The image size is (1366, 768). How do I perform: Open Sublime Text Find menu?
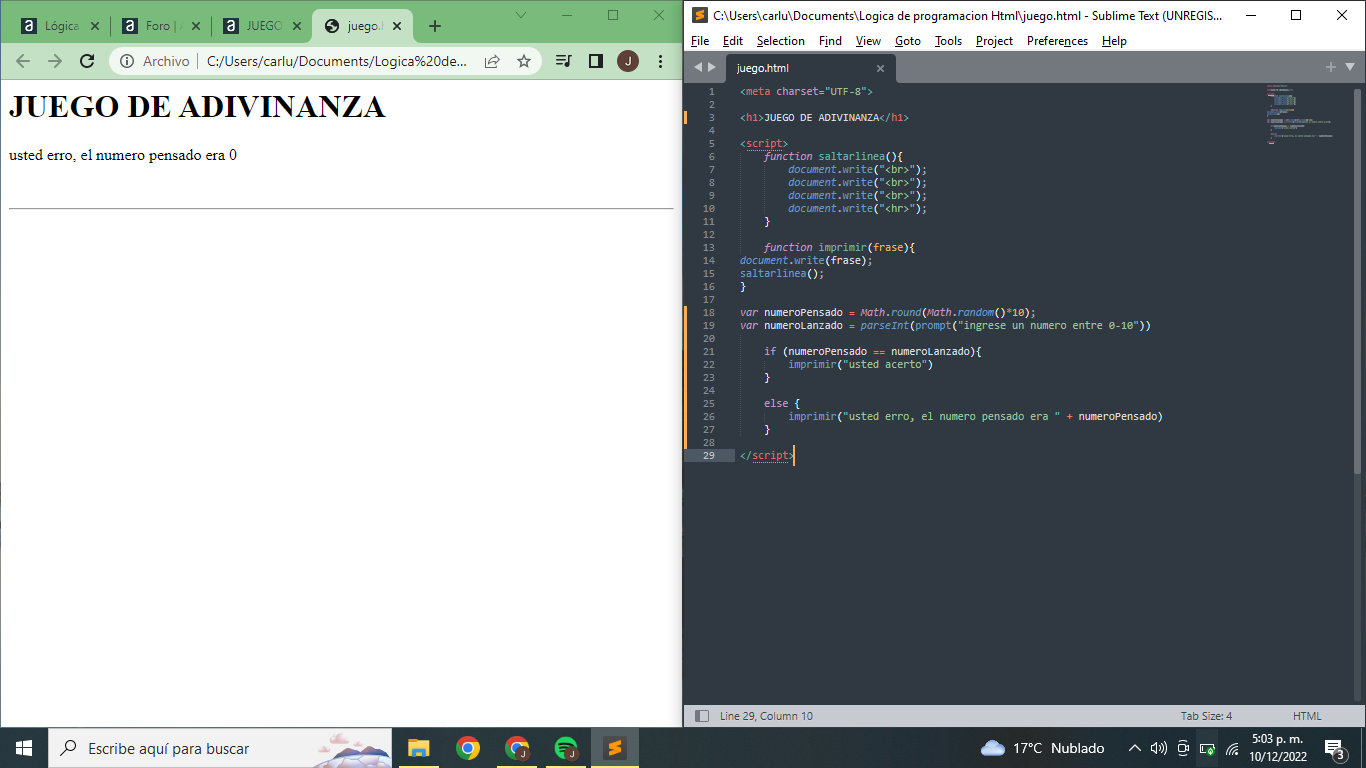coord(830,41)
